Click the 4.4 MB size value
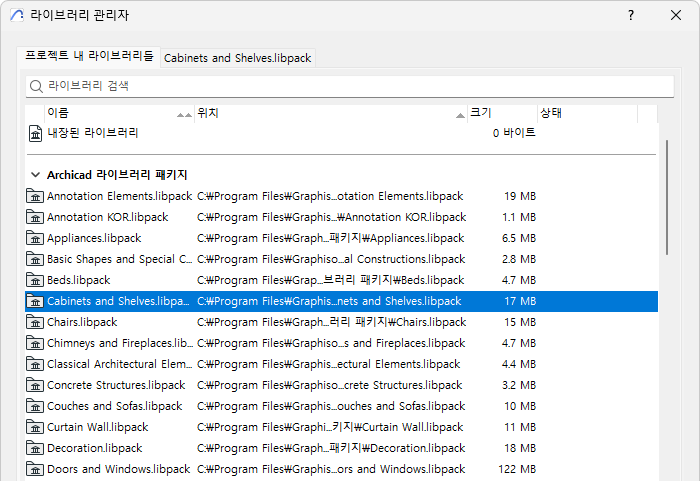The height and width of the screenshot is (481, 700). (519, 364)
